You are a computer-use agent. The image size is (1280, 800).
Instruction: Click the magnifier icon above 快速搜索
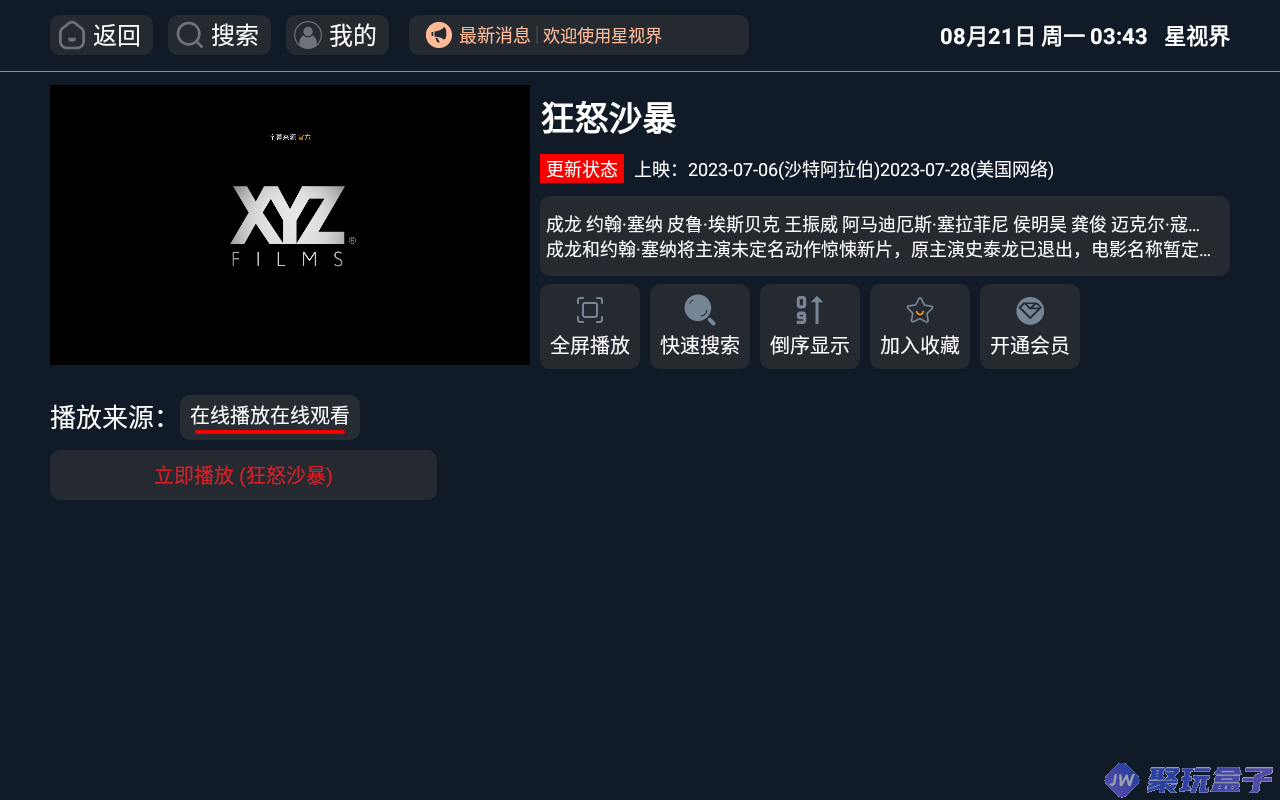700,310
